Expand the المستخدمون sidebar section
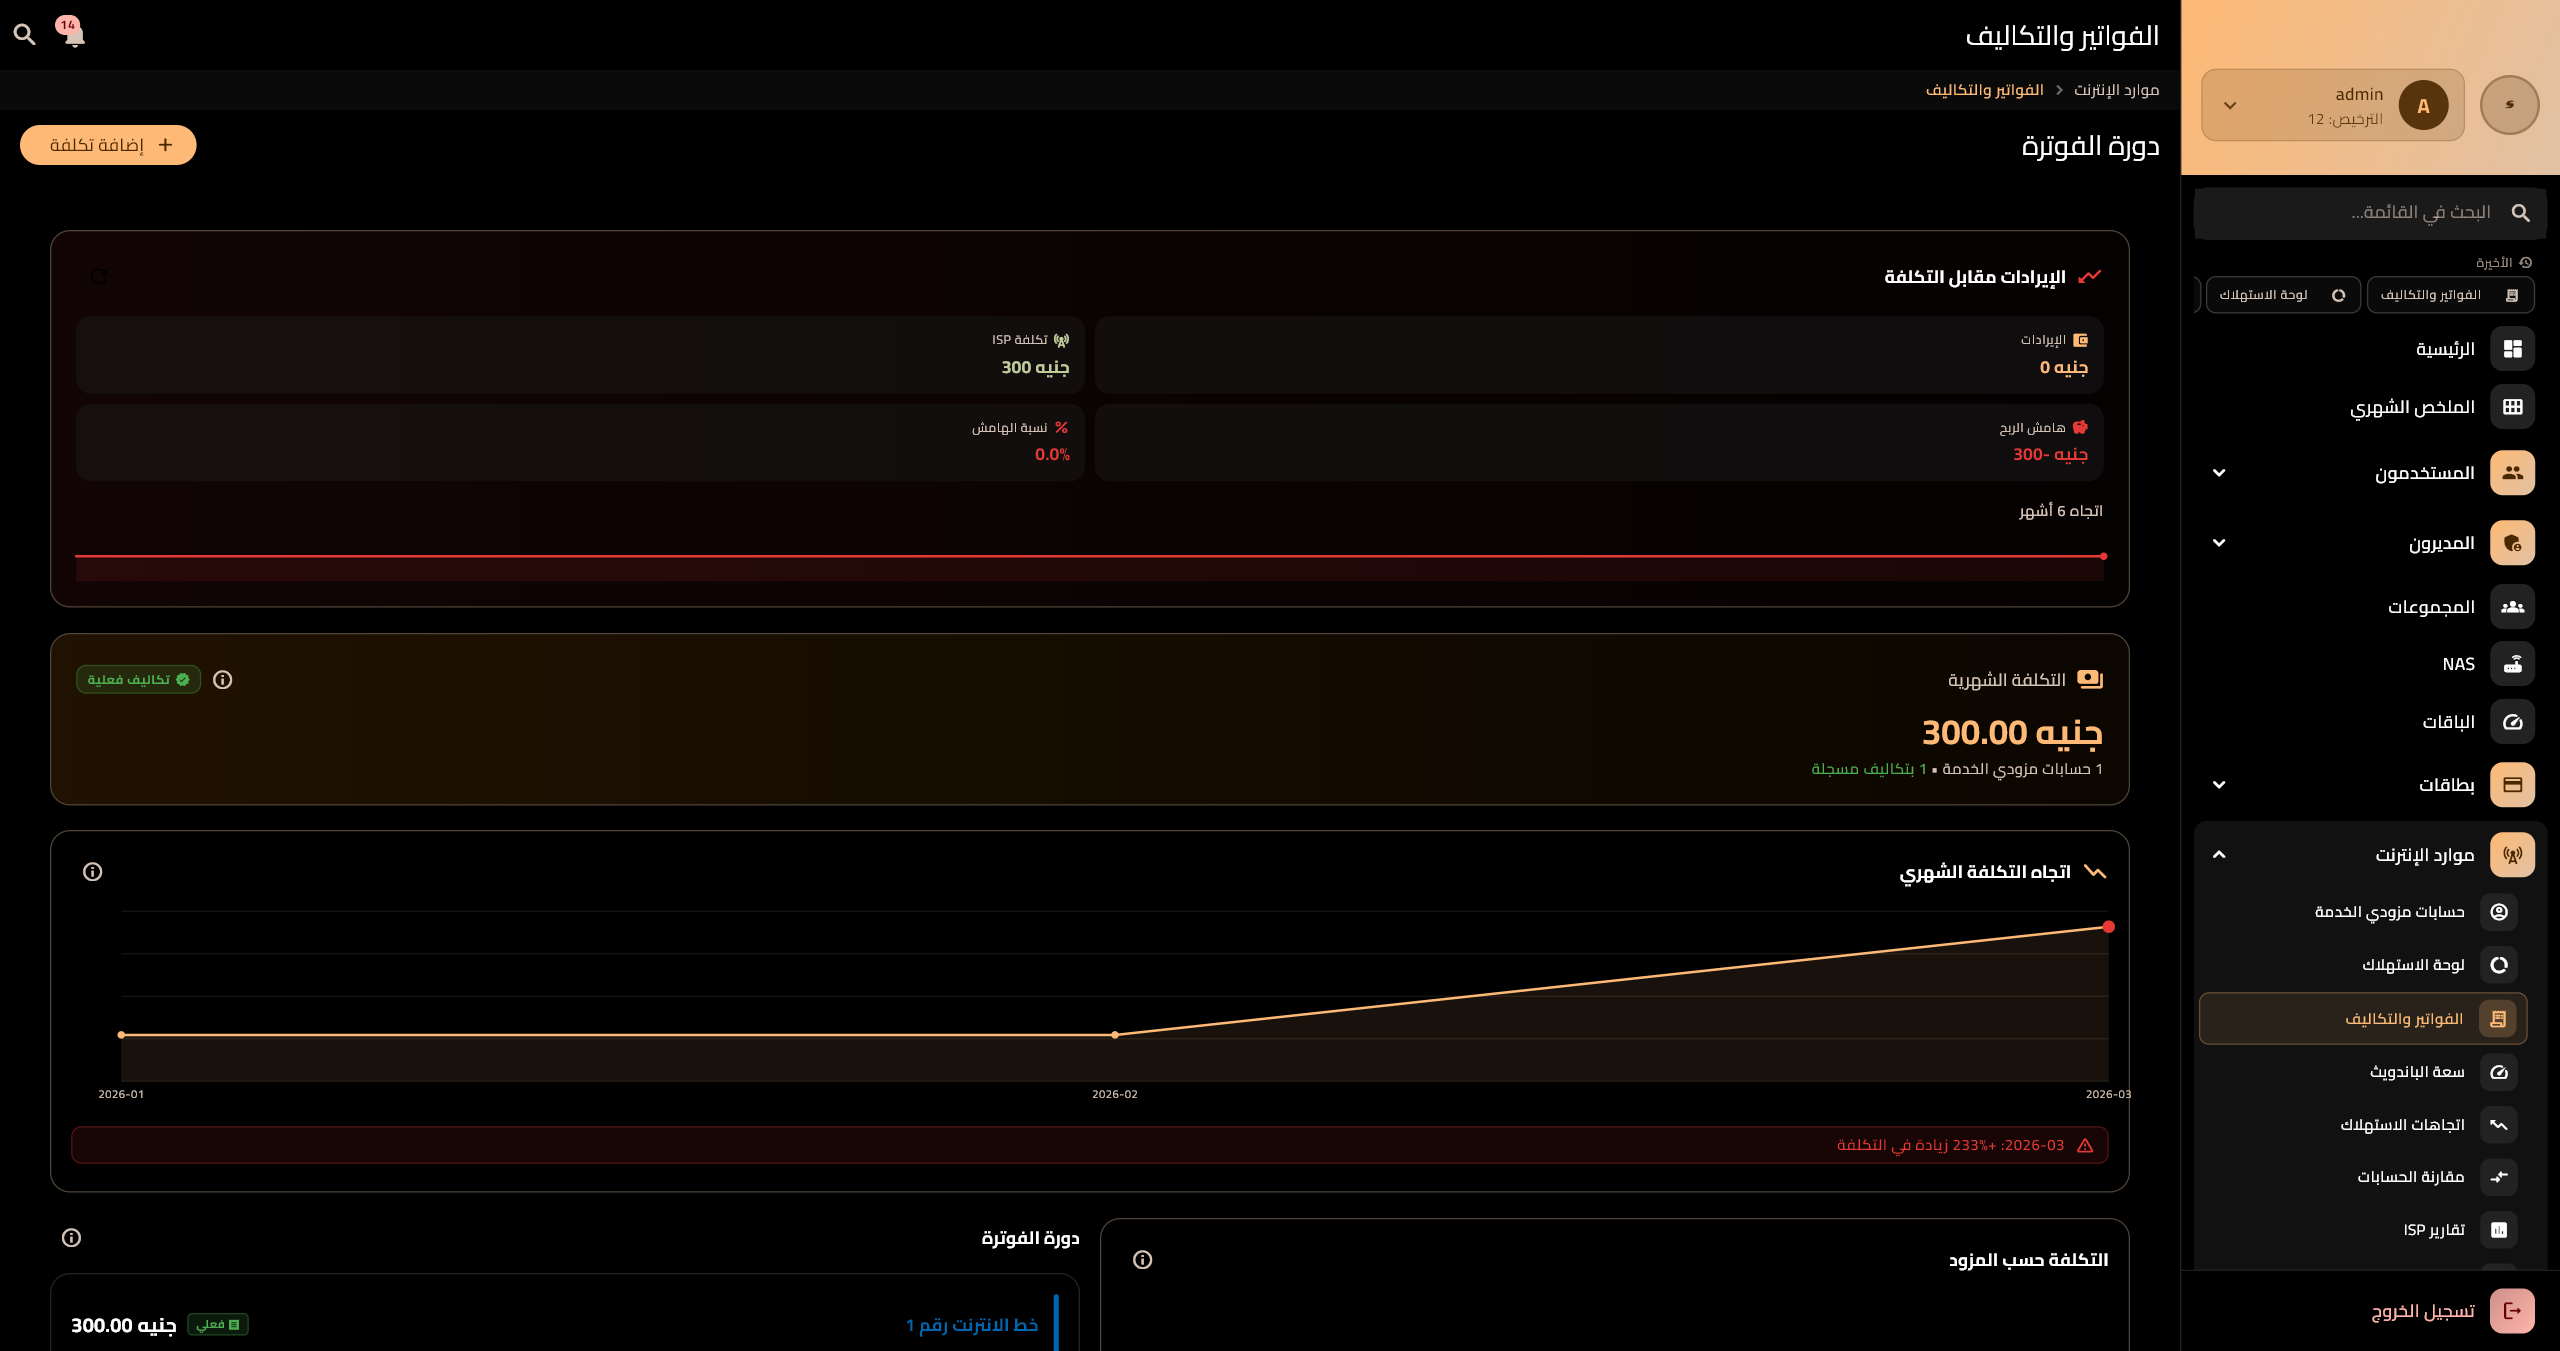Viewport: 2560px width, 1351px height. click(x=2219, y=473)
